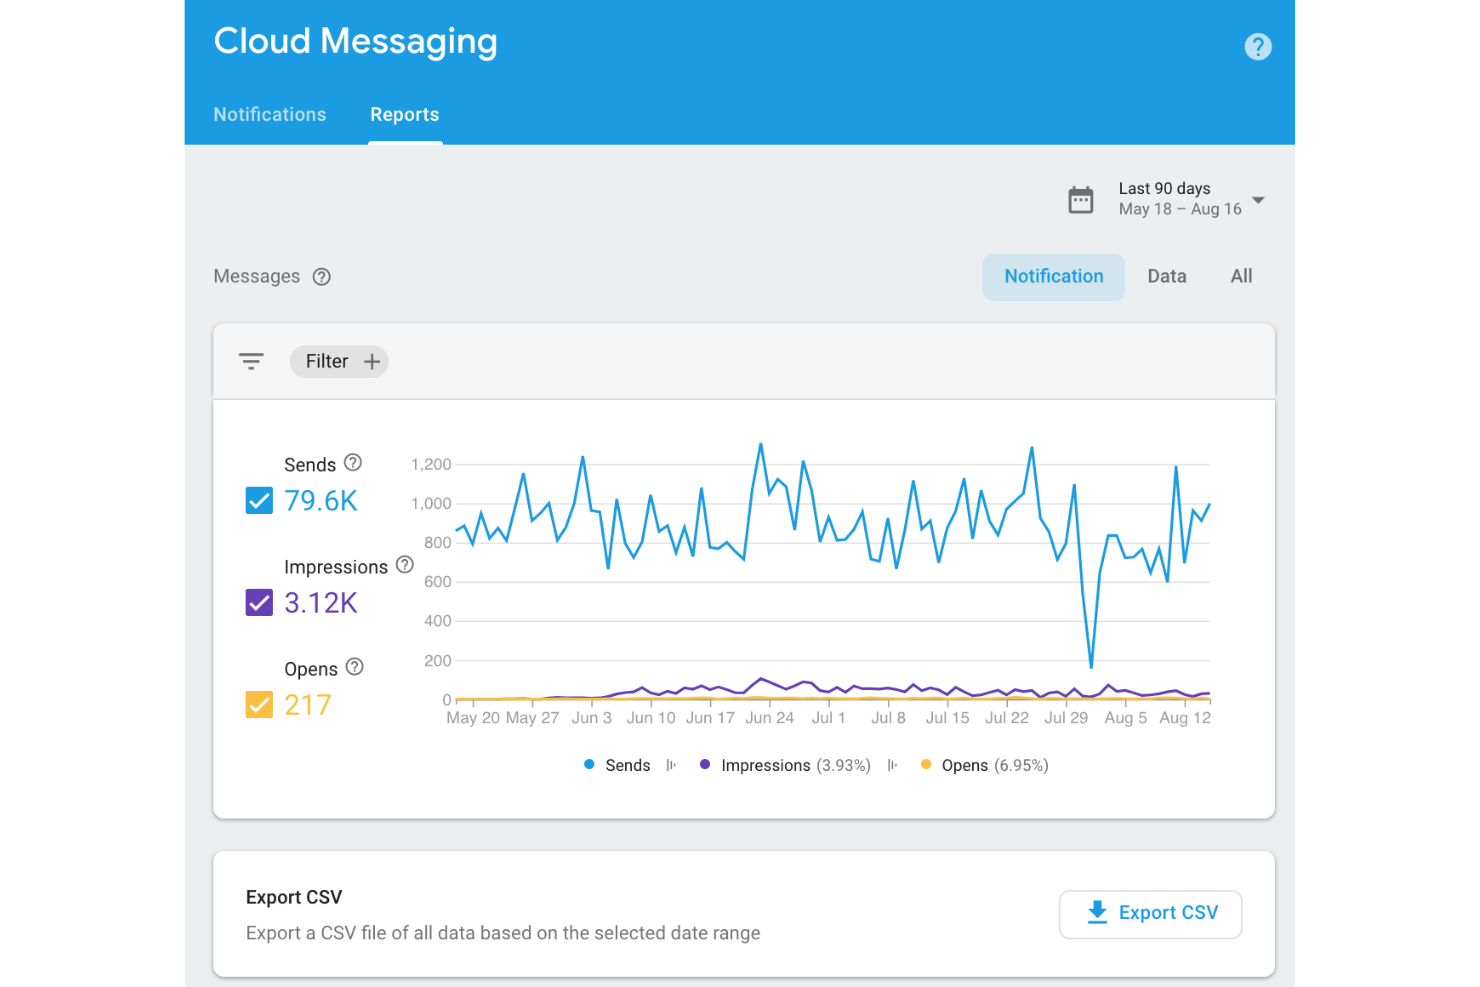Disable the Opens metric checkbox
1480x987 pixels.
(259, 704)
